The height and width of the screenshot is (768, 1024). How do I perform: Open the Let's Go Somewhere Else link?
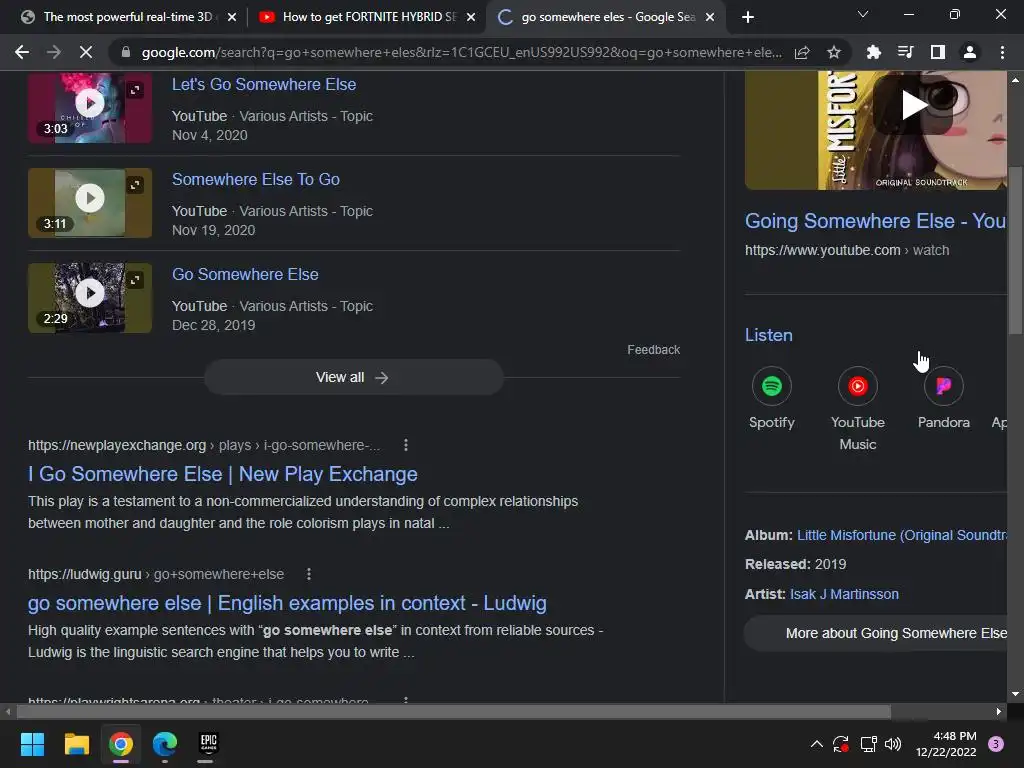[x=264, y=84]
